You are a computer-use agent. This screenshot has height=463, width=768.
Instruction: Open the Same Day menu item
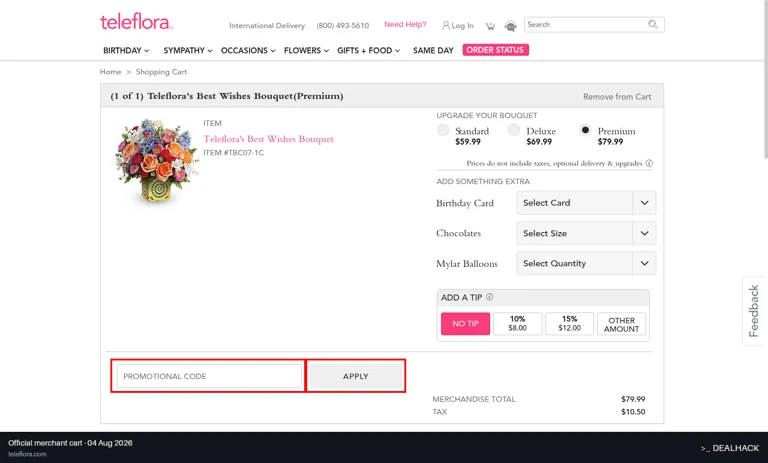433,50
